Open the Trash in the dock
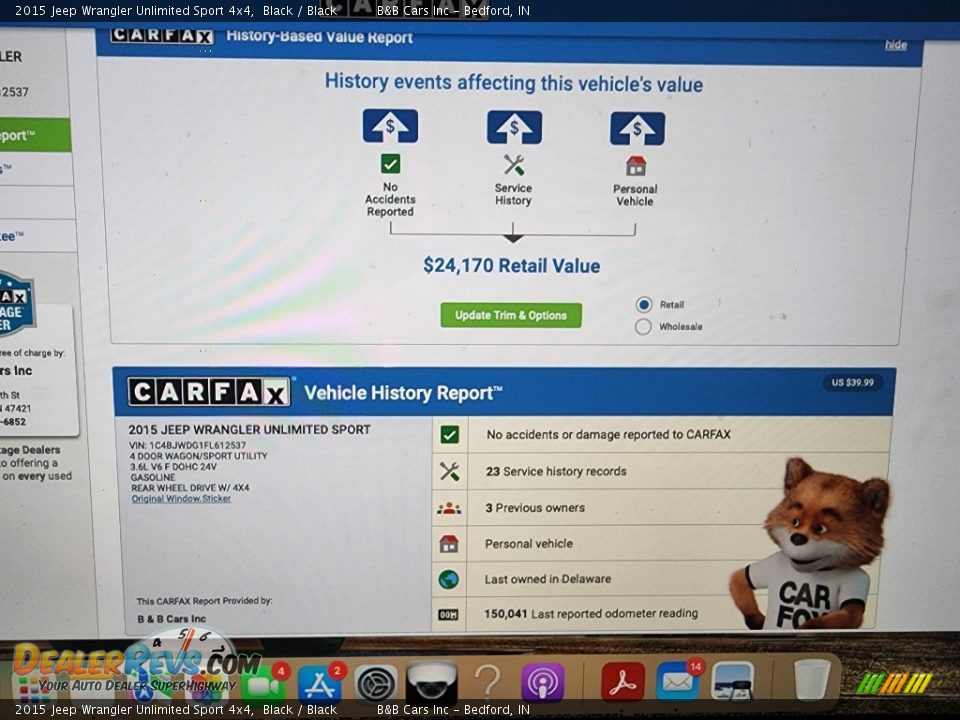960x720 pixels. [812, 681]
